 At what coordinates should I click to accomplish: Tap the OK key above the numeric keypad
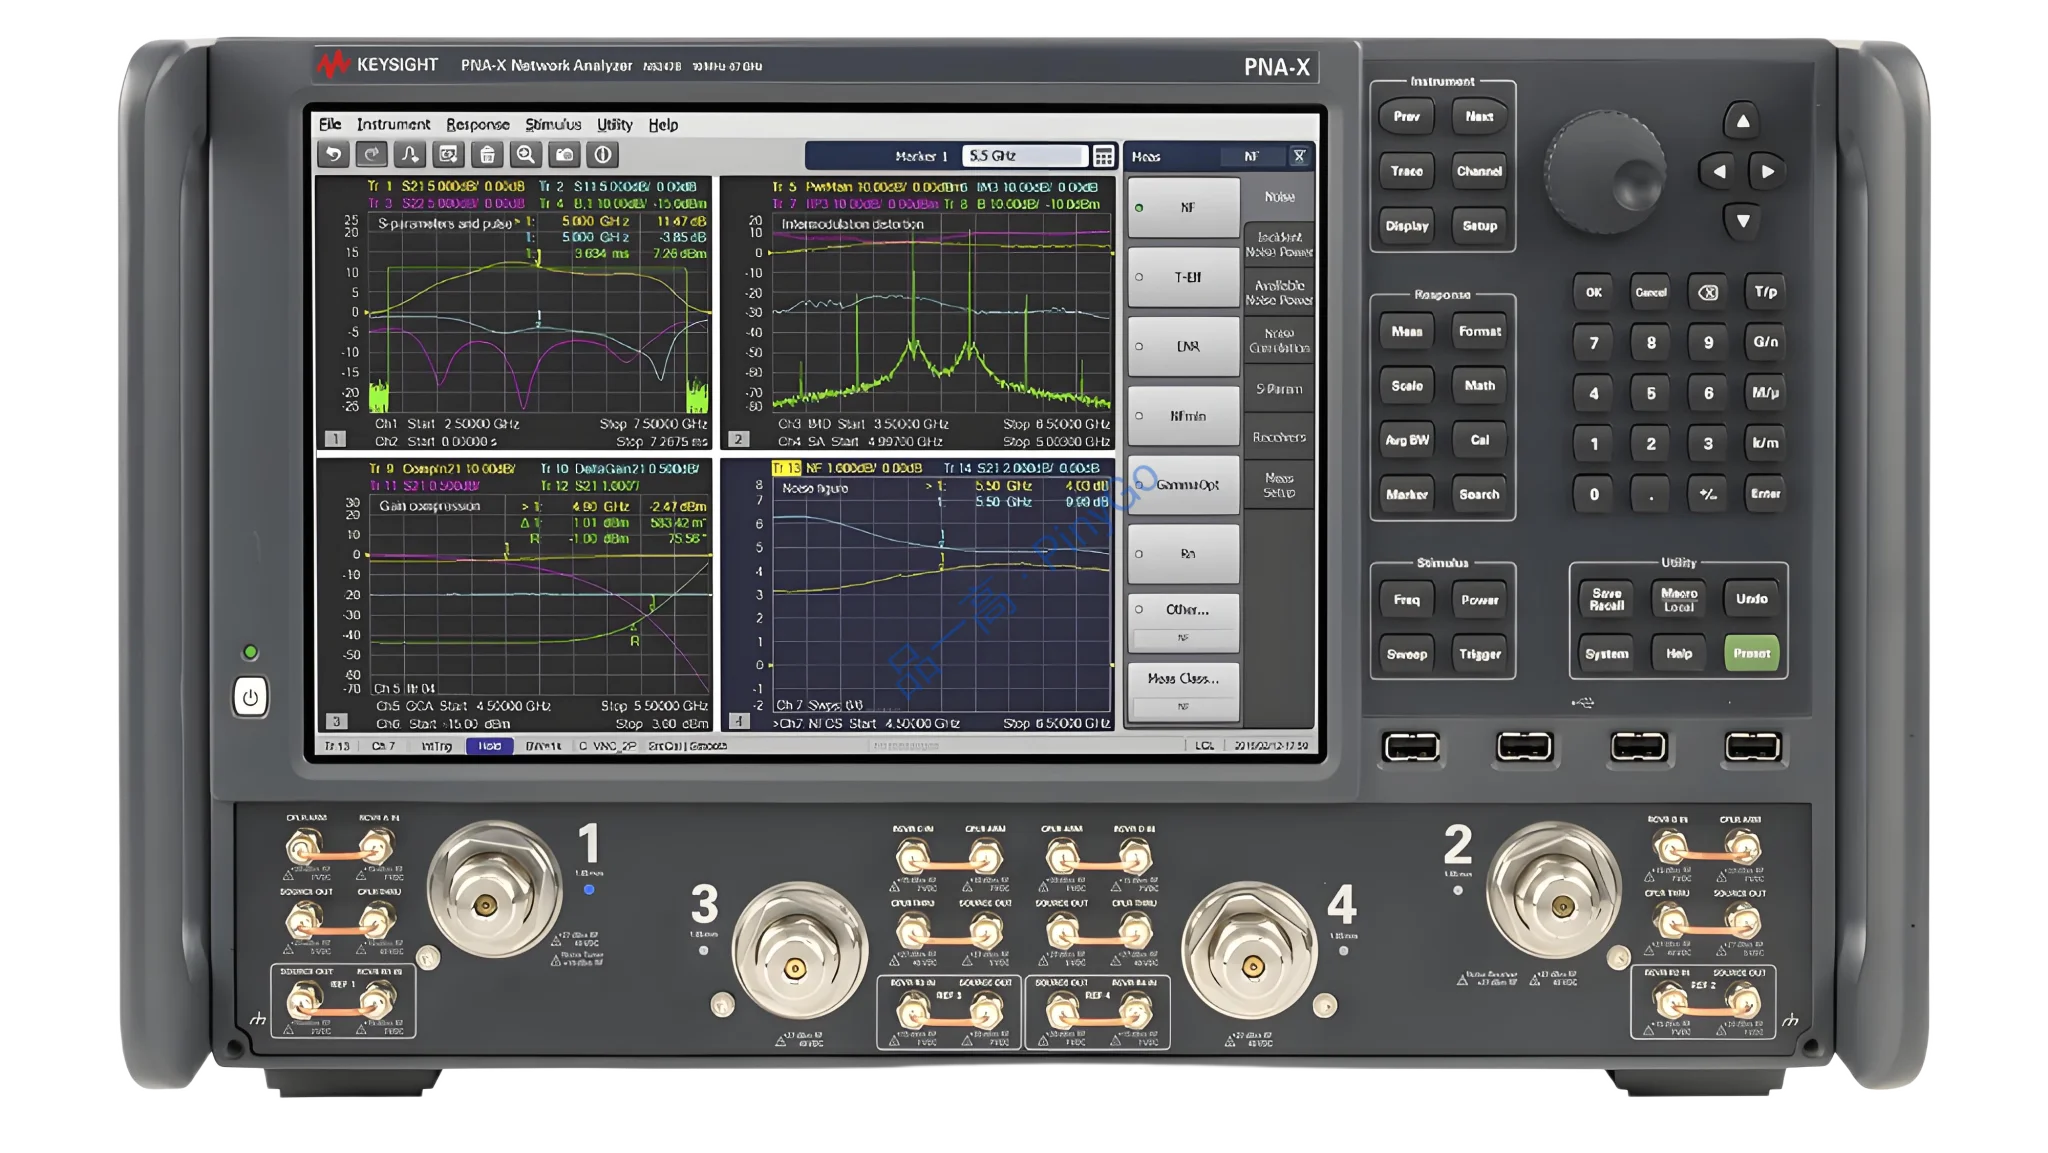tap(1593, 293)
